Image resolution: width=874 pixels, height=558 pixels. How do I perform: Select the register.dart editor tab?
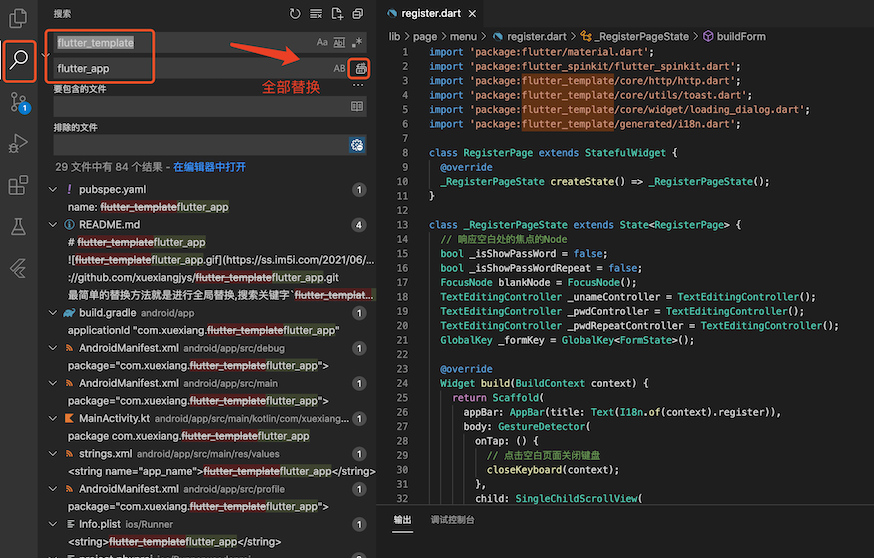(x=432, y=13)
